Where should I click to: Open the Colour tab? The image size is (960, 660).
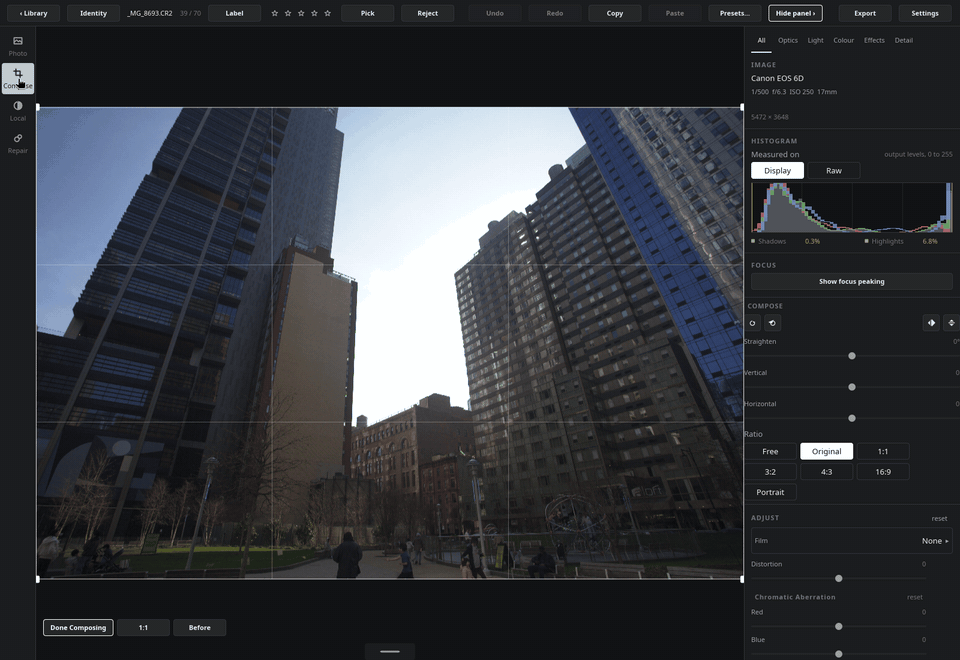tap(844, 40)
